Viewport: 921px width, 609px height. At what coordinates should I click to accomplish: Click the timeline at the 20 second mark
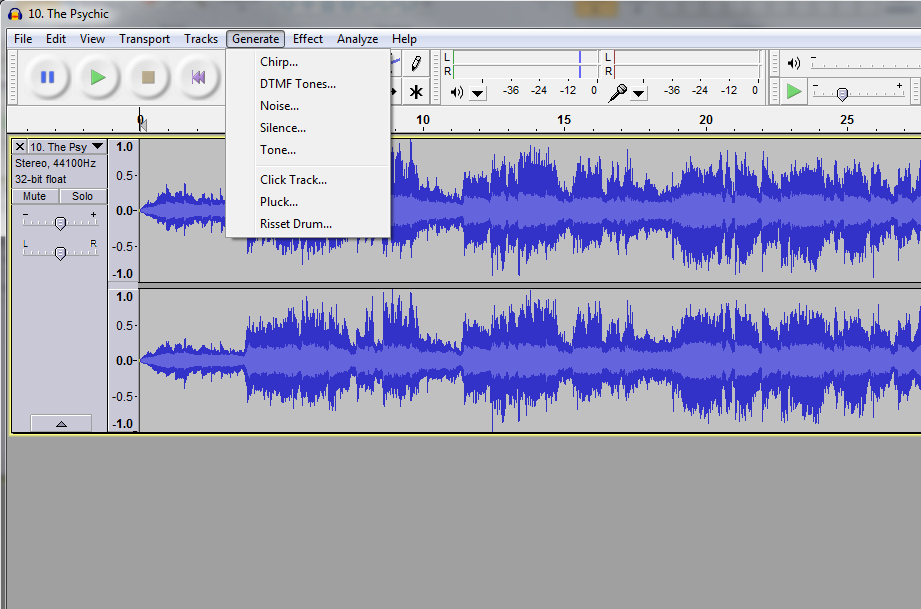point(705,120)
